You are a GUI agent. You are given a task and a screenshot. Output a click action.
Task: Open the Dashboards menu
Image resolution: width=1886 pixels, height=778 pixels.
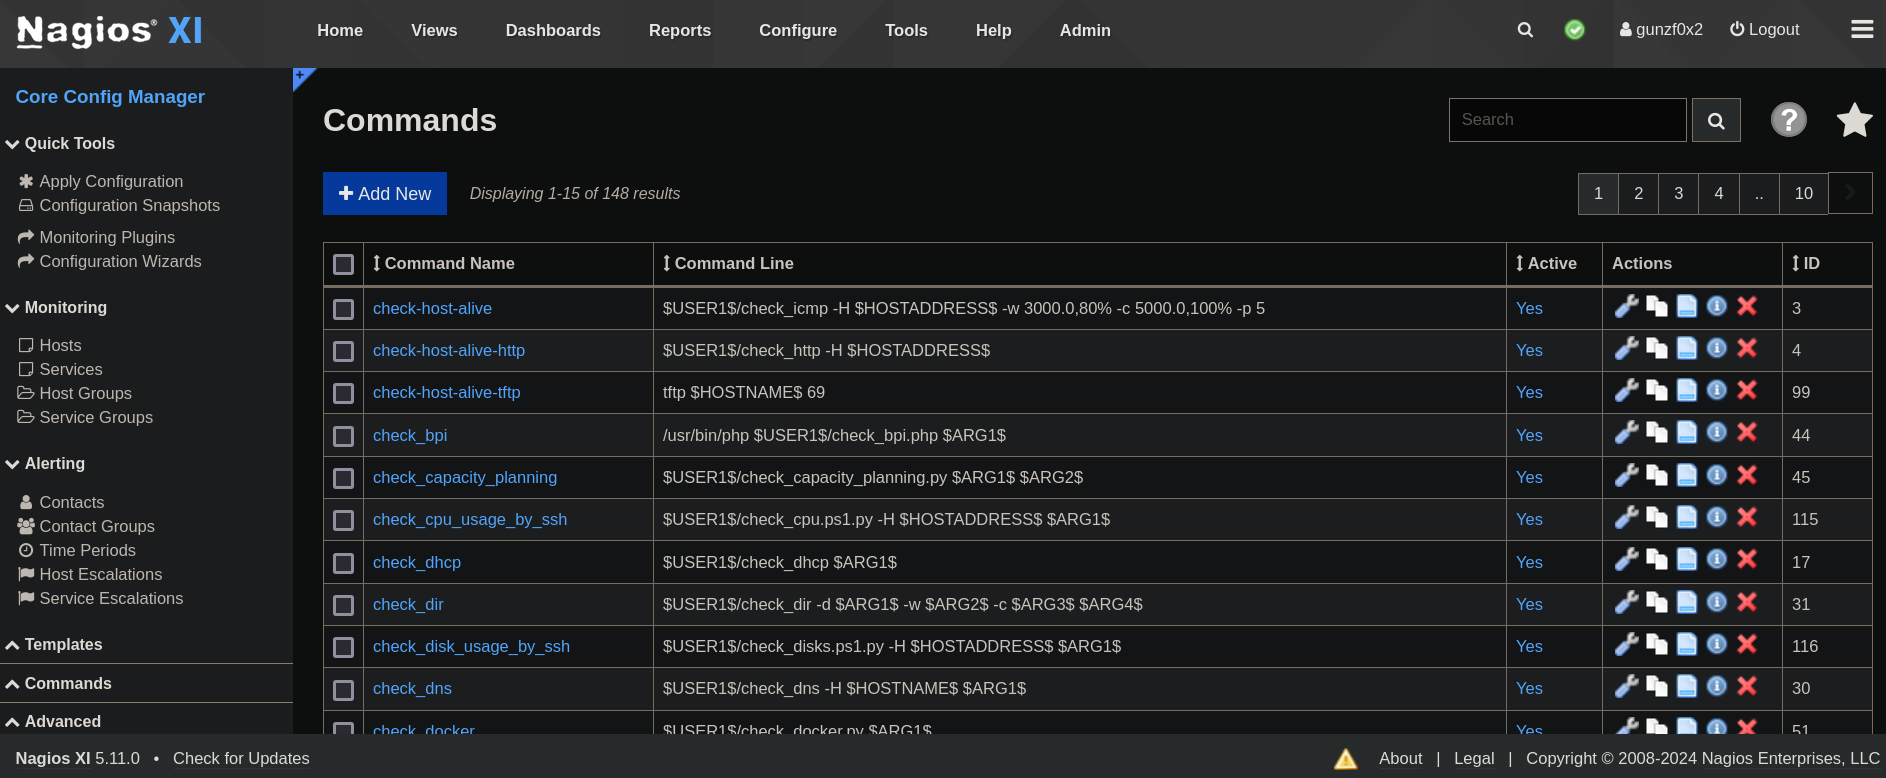(553, 30)
